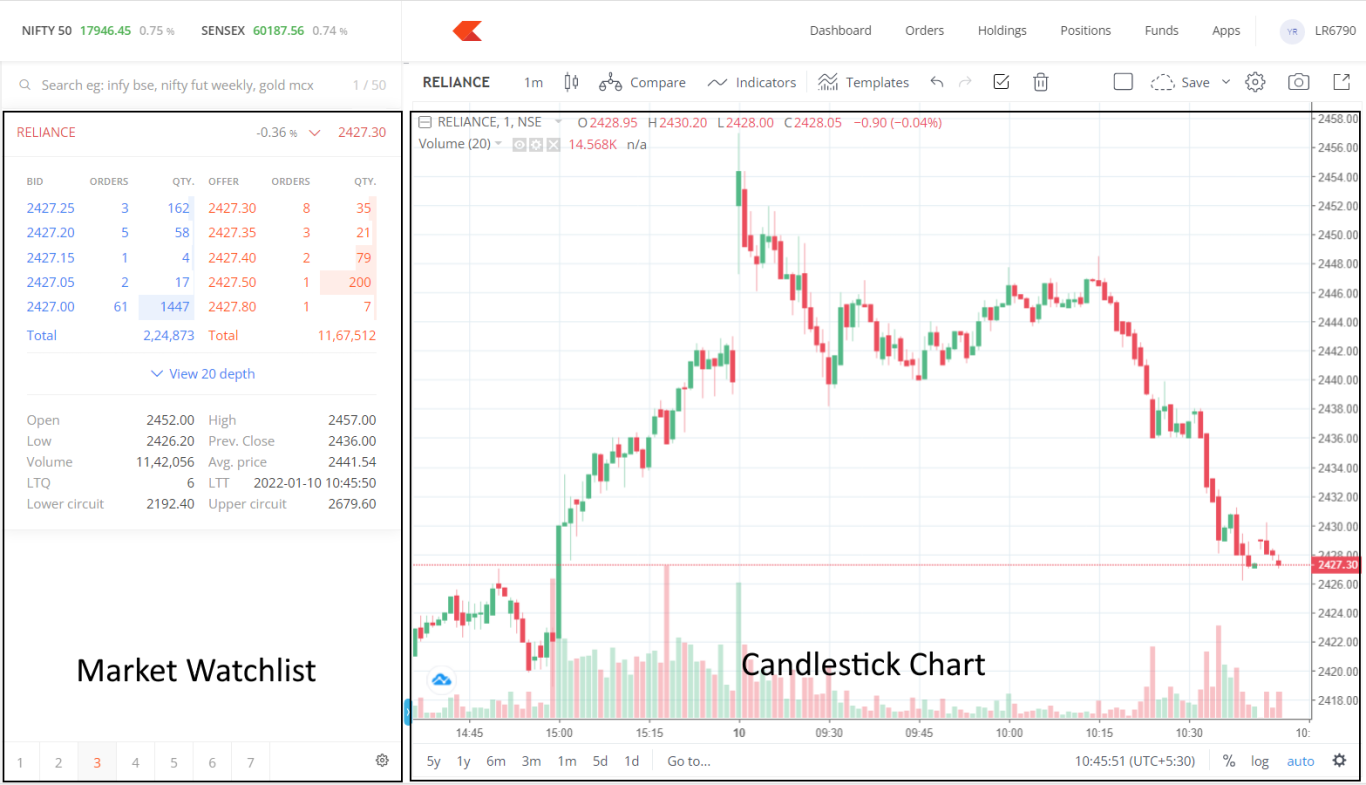Expand View 20 depth

coord(203,373)
